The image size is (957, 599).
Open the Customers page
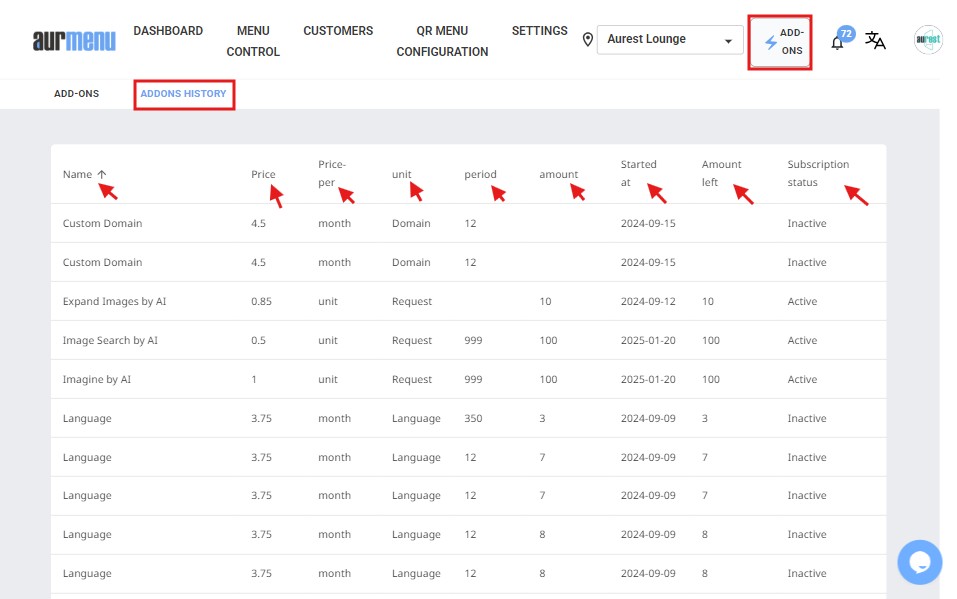pos(338,31)
